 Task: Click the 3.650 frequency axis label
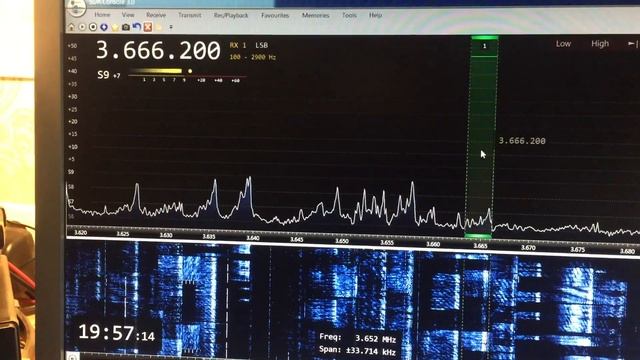point(342,241)
